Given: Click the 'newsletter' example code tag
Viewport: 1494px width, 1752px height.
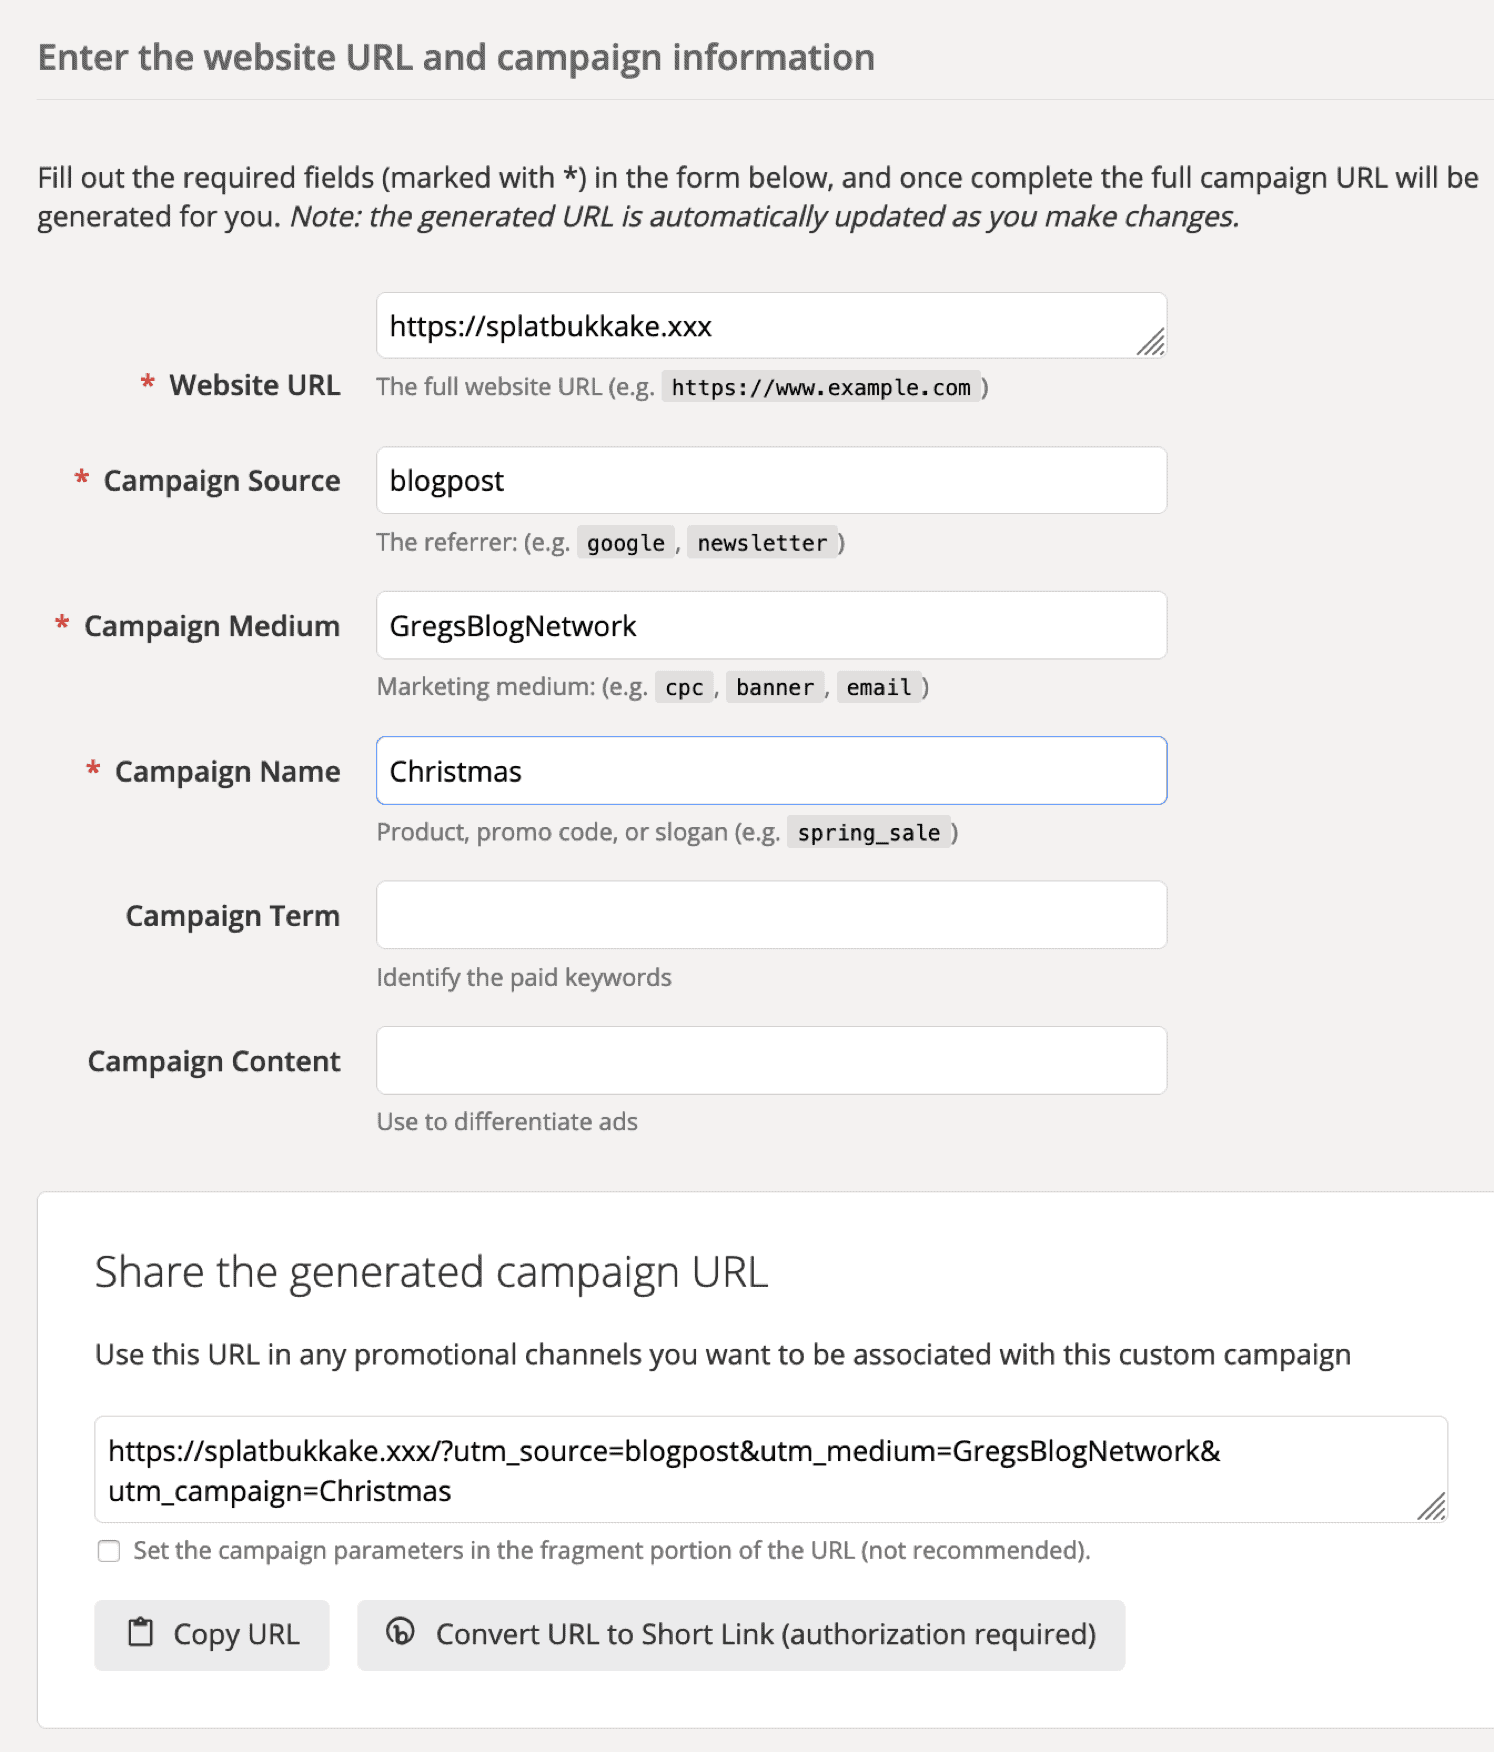Looking at the screenshot, I should point(762,543).
